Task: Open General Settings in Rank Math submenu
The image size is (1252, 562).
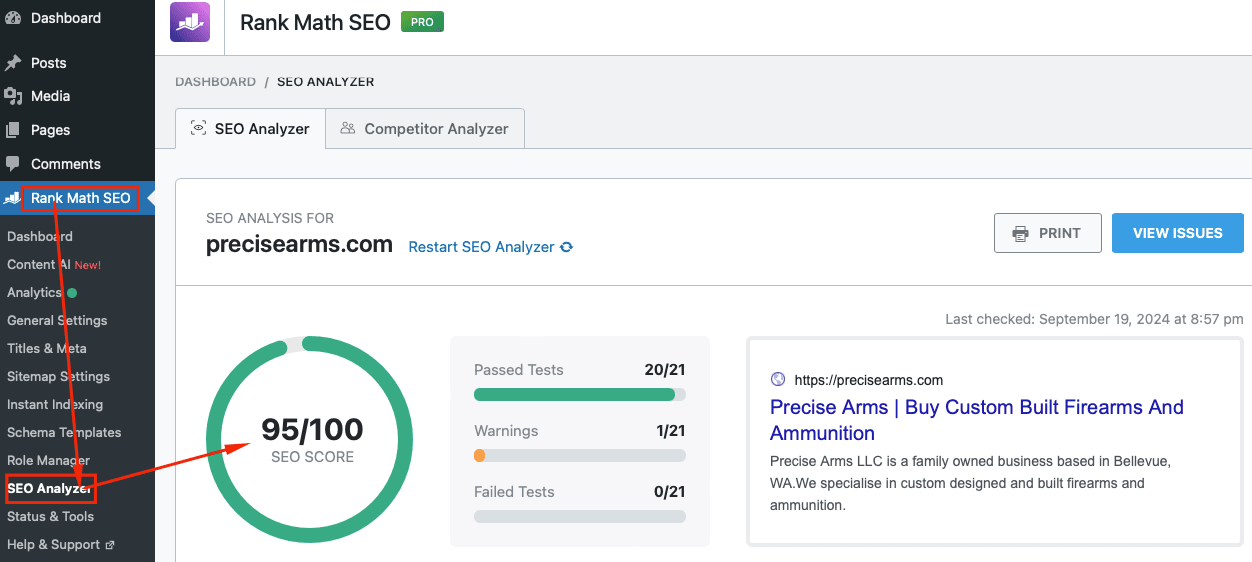Action: [x=57, y=321]
